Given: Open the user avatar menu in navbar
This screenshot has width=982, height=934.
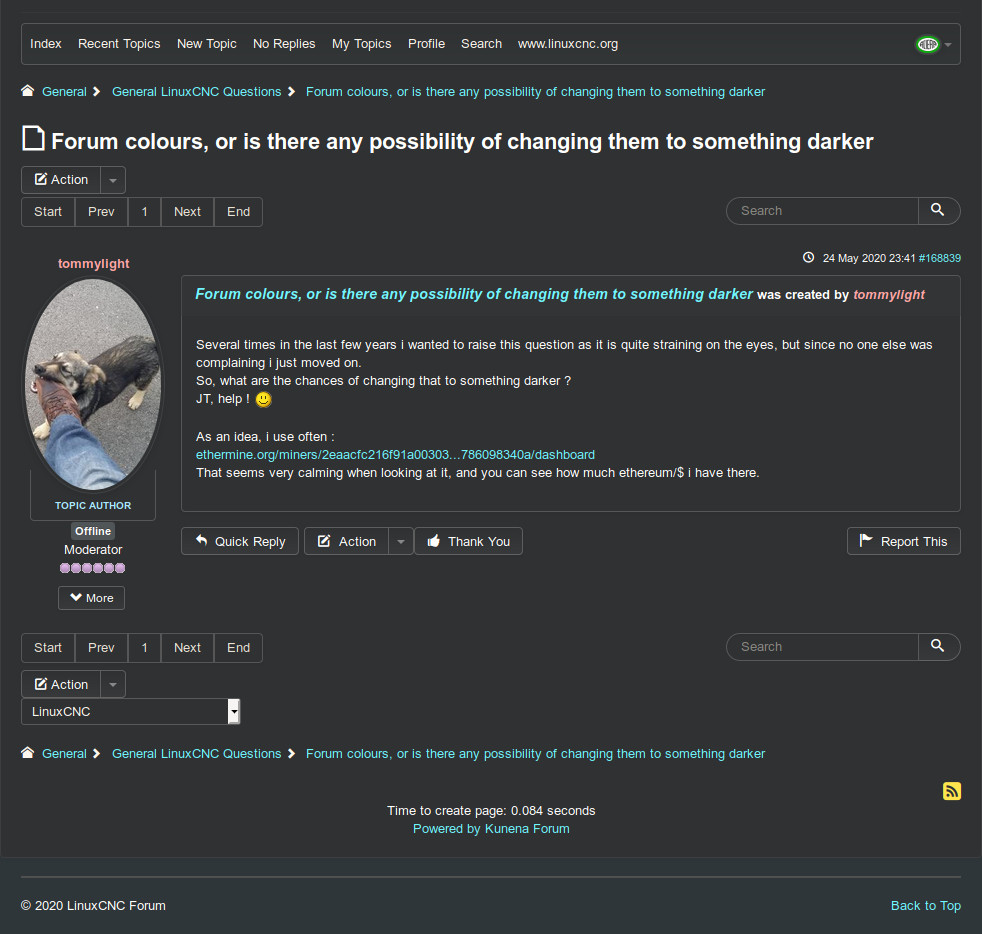Looking at the screenshot, I should point(934,44).
